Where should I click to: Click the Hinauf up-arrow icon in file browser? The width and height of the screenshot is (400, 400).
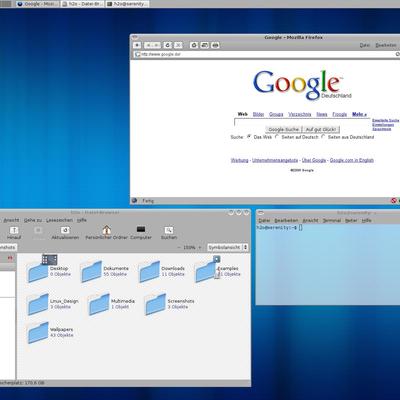14,230
